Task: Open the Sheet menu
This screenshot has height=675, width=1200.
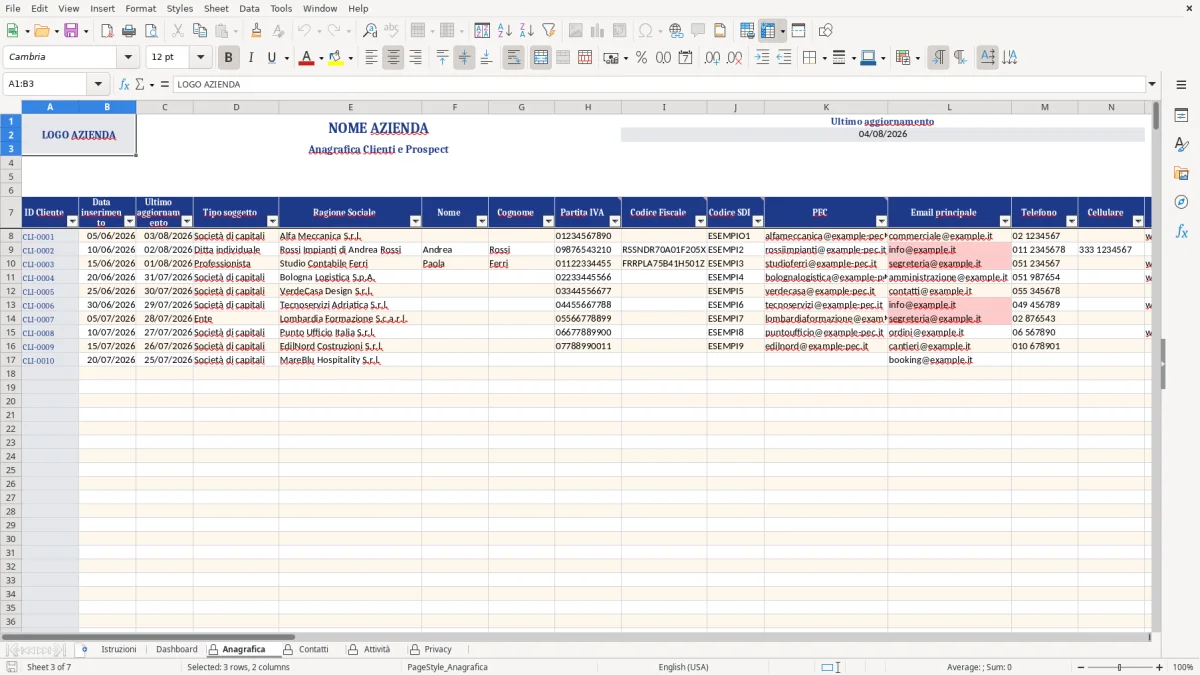Action: (216, 8)
